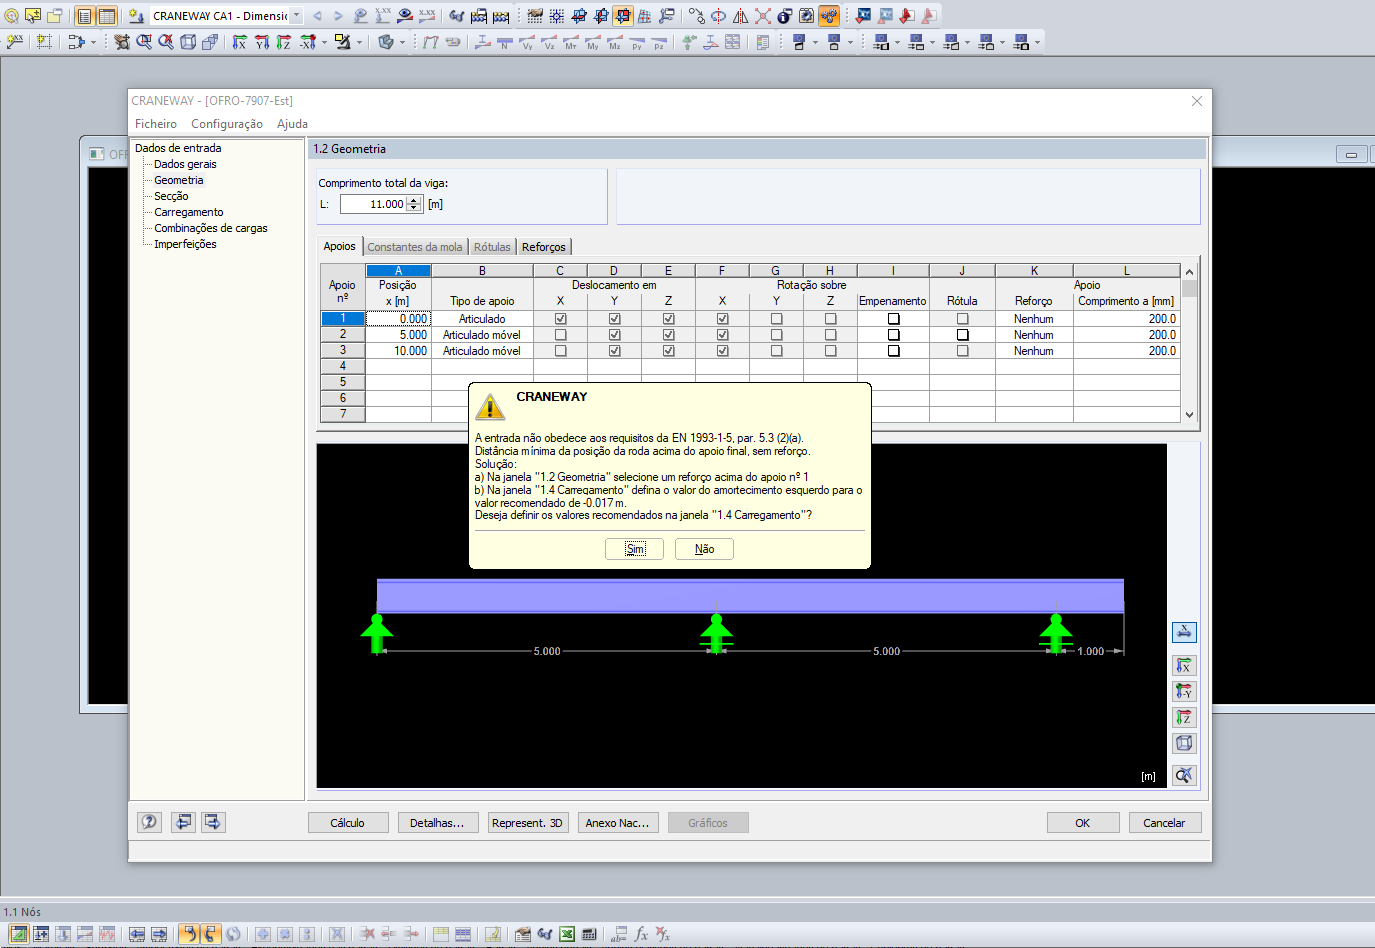Click the isometric view cube icon beside the diagram
Screen dimensions: 1375x948
(x=1184, y=743)
